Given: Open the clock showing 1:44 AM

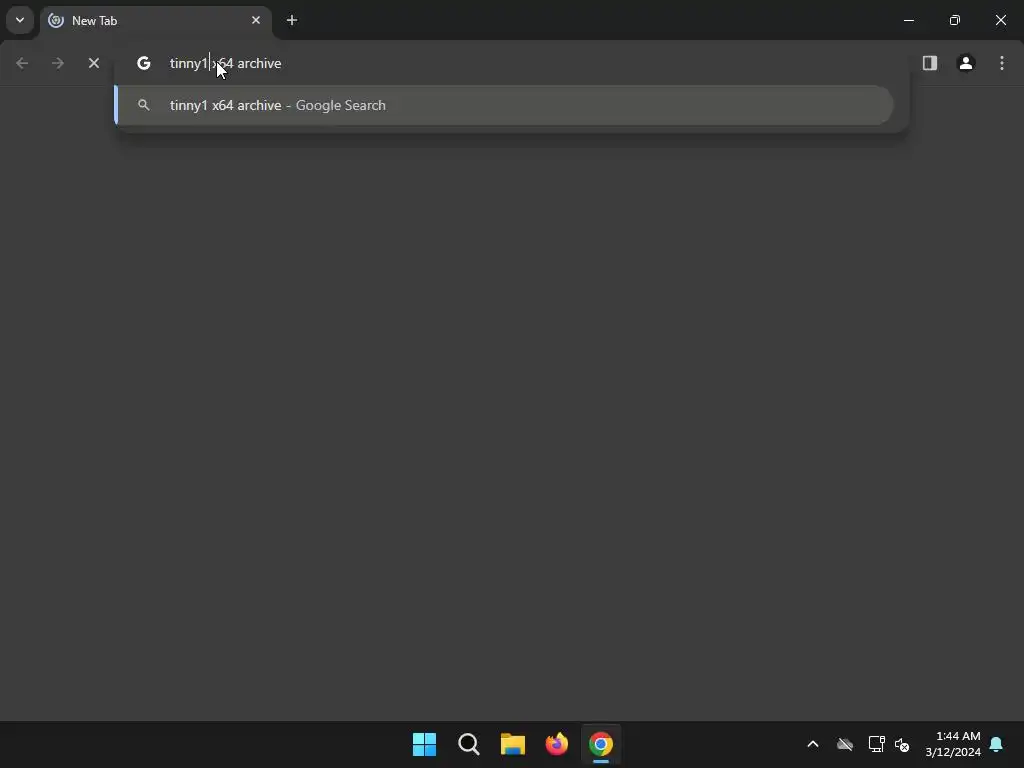Looking at the screenshot, I should [x=953, y=744].
